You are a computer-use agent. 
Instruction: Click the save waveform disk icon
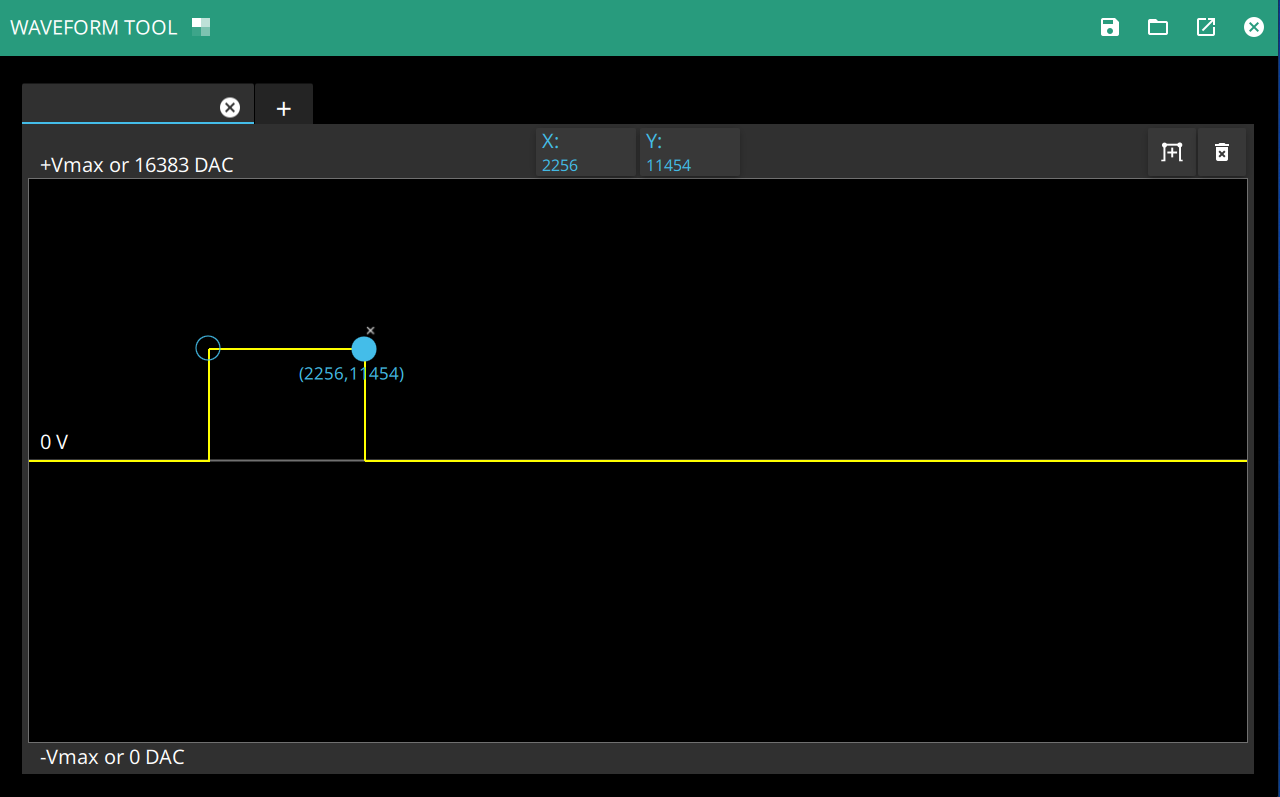point(1109,27)
